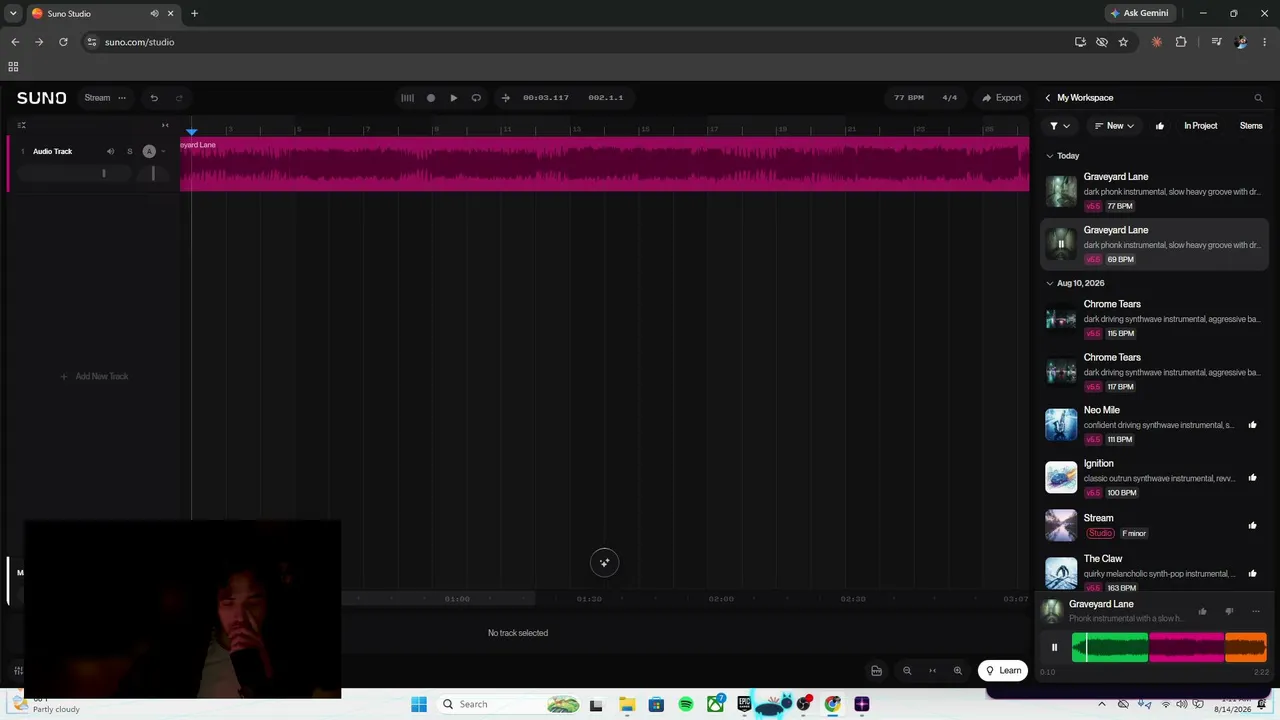Fit the timeline zoom to the project
The image size is (1280, 720).
[x=932, y=671]
